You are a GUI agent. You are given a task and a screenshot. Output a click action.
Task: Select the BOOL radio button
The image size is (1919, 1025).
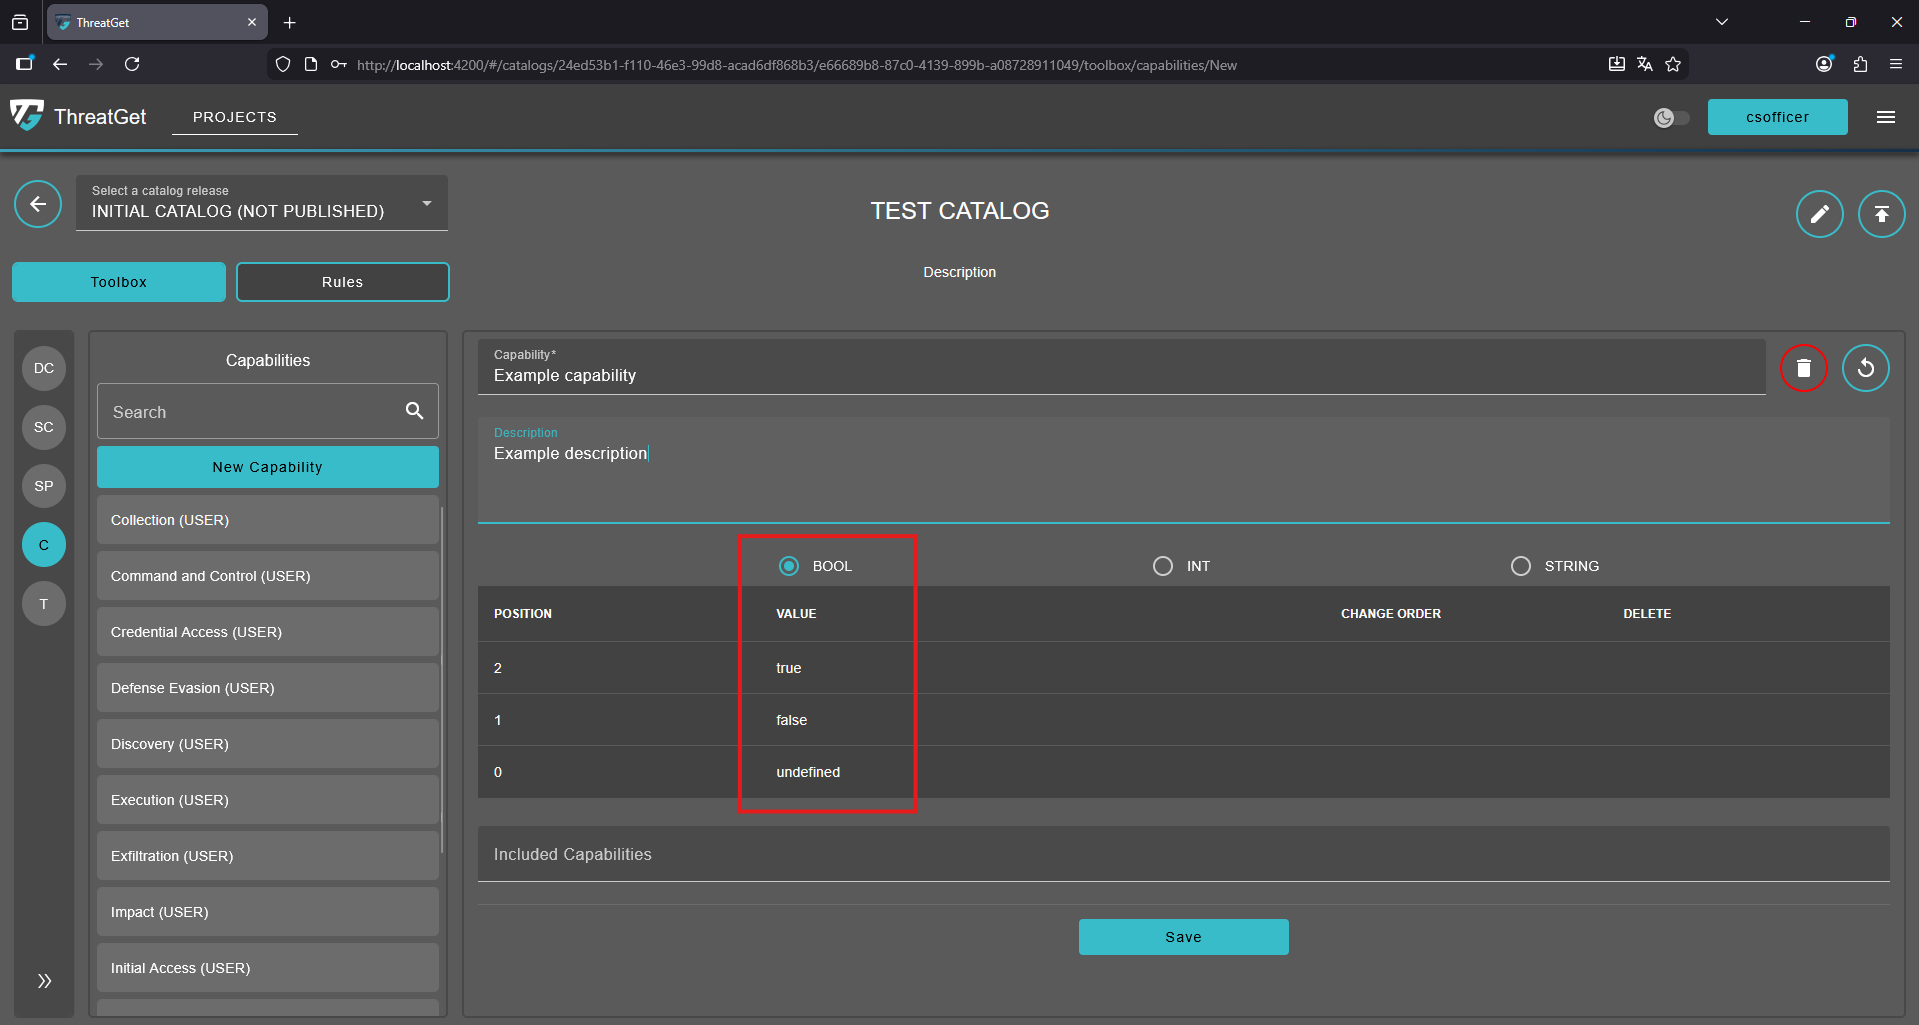tap(789, 566)
